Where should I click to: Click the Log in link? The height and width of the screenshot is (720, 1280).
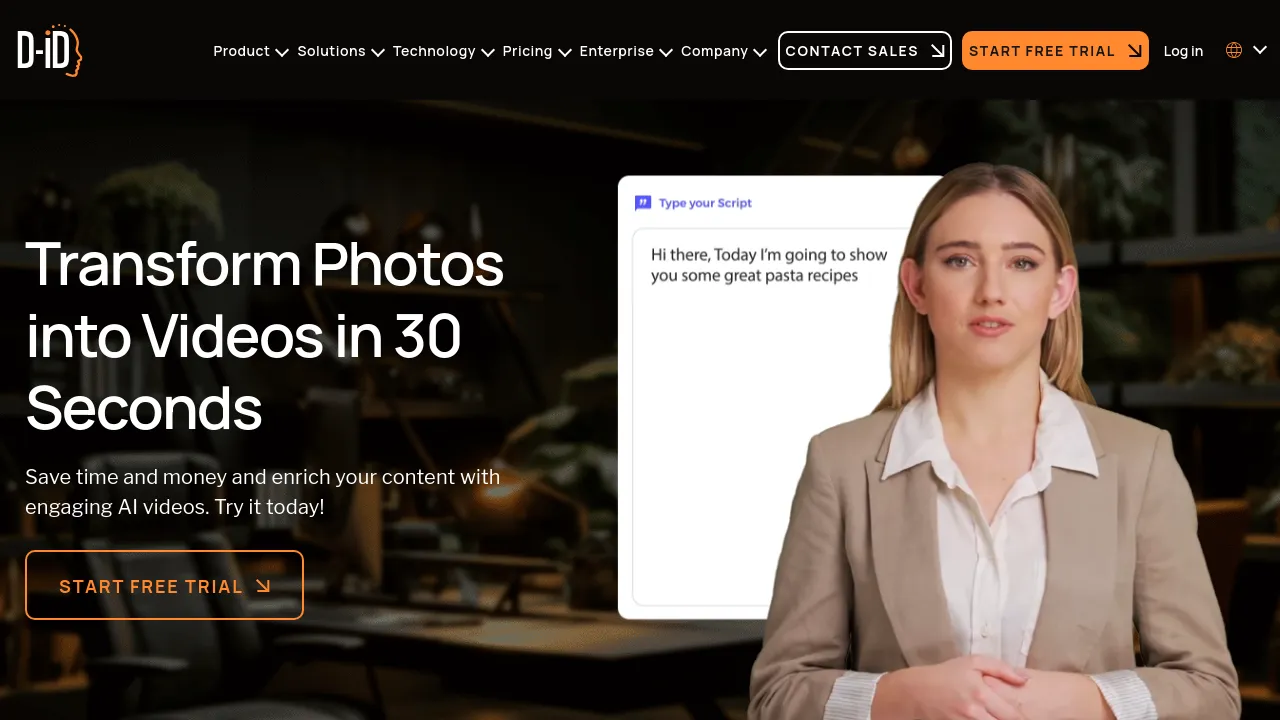[x=1183, y=51]
